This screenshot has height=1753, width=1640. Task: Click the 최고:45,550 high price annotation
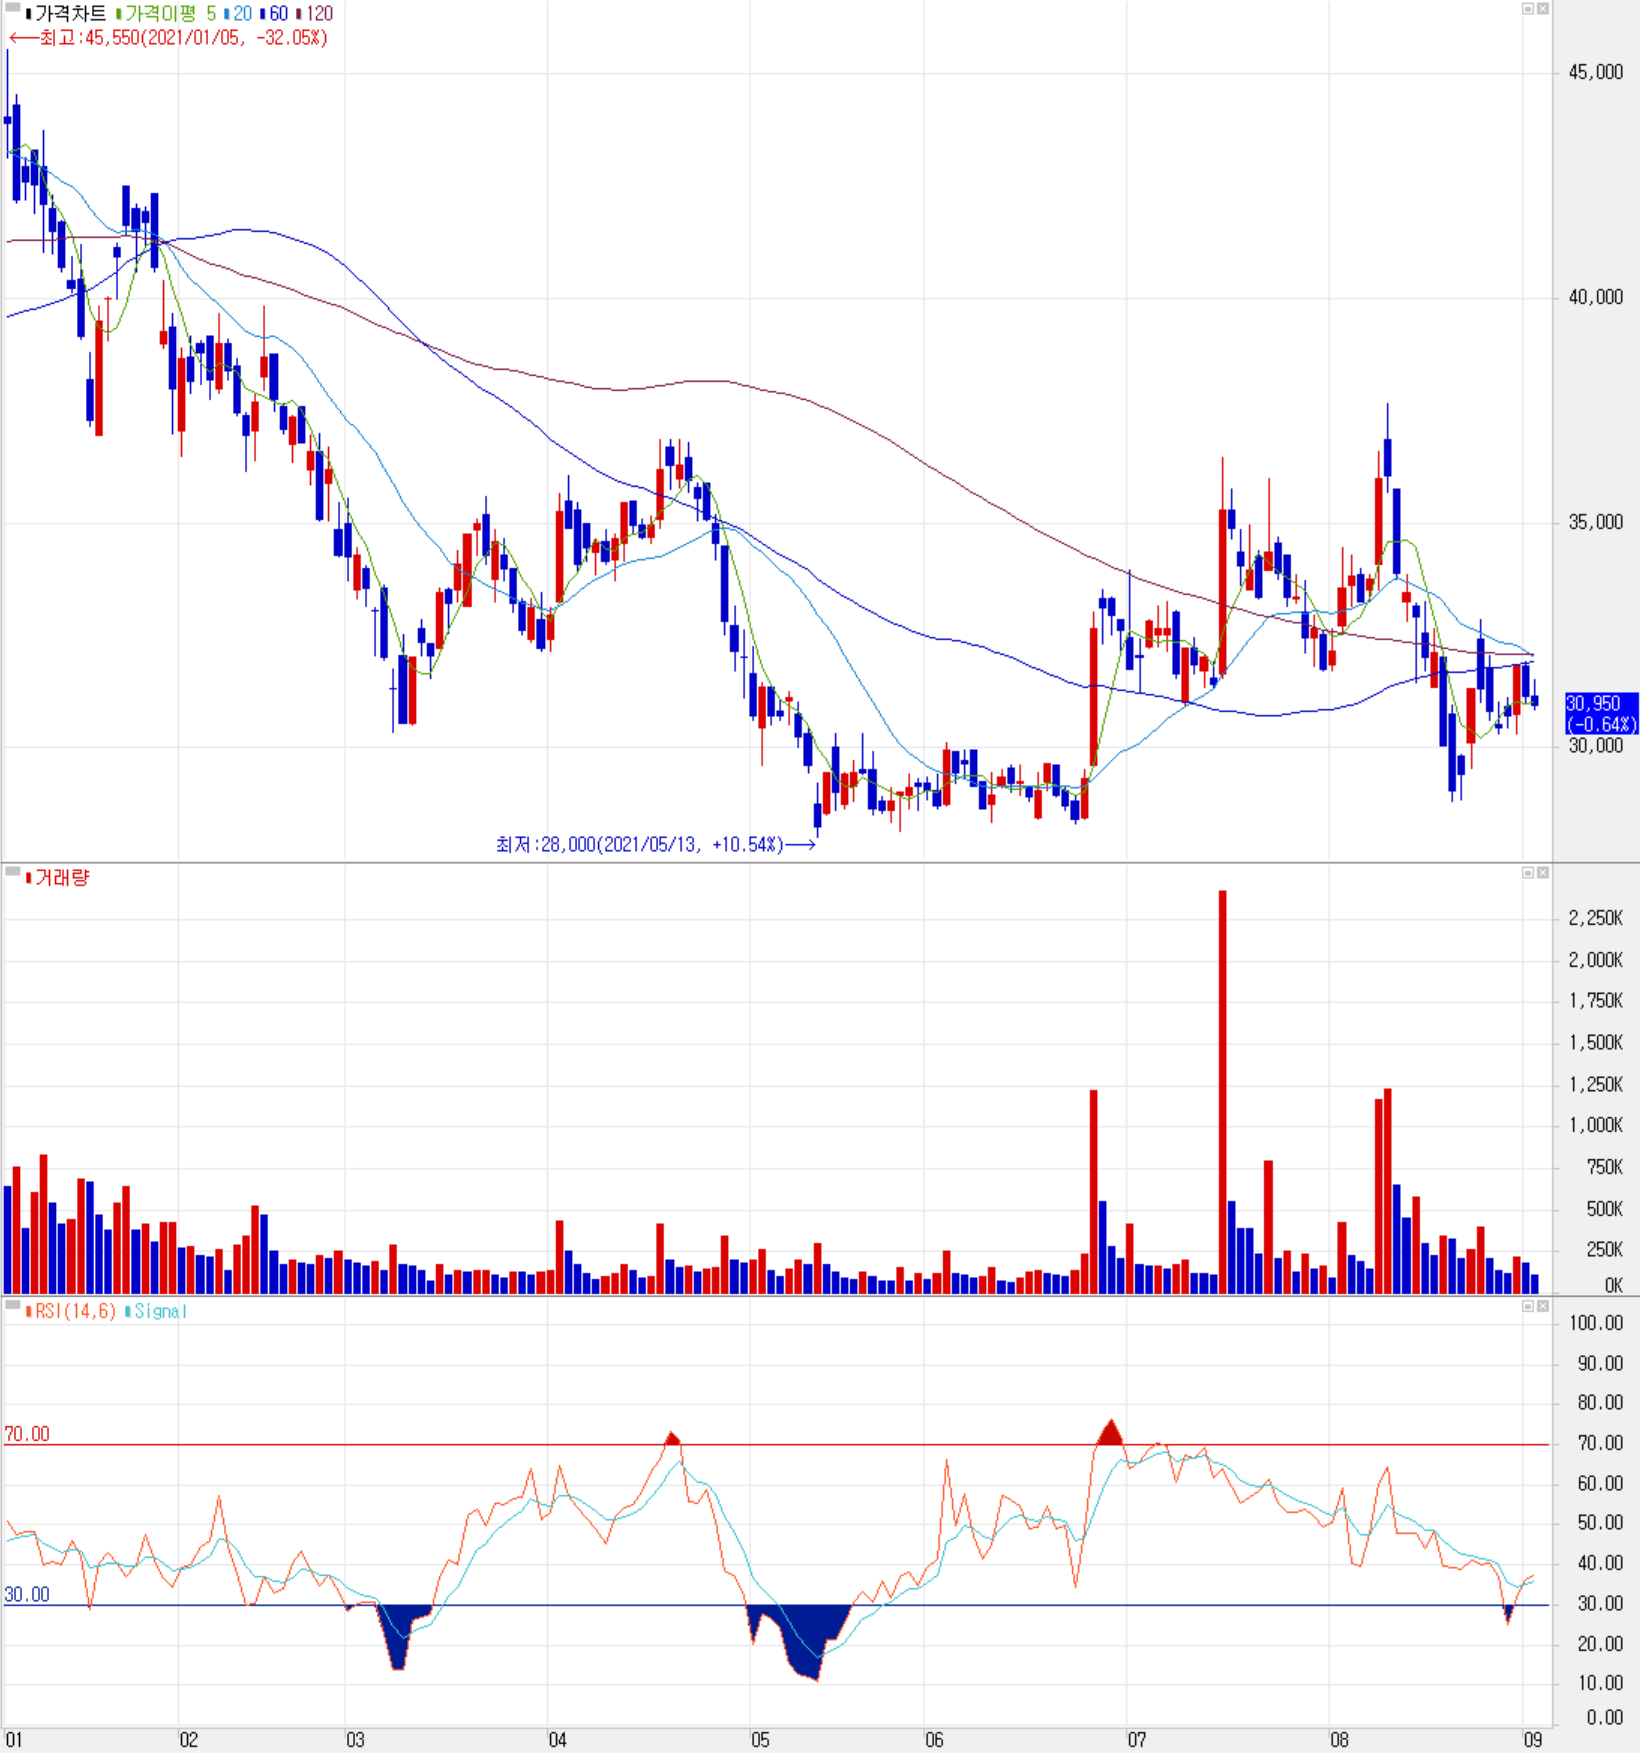[x=168, y=38]
